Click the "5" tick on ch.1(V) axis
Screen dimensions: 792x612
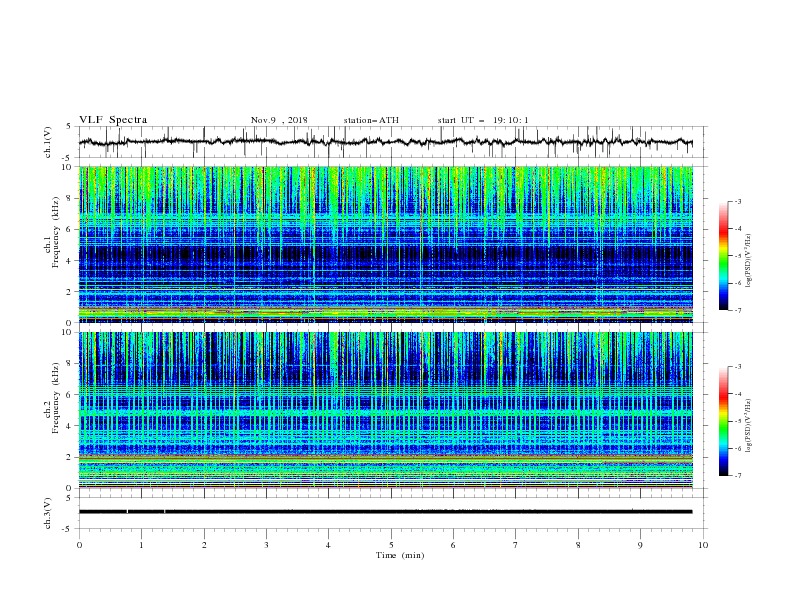(69, 126)
